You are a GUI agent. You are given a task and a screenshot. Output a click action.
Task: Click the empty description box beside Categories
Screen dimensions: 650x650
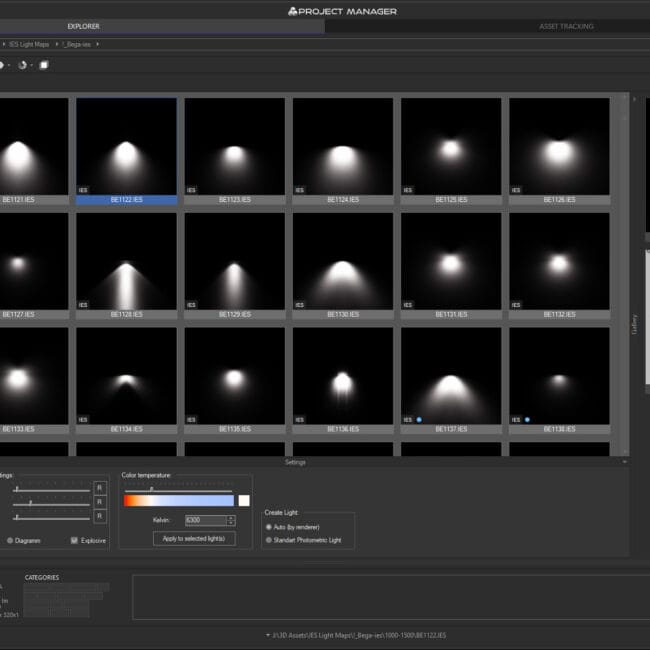coord(391,597)
